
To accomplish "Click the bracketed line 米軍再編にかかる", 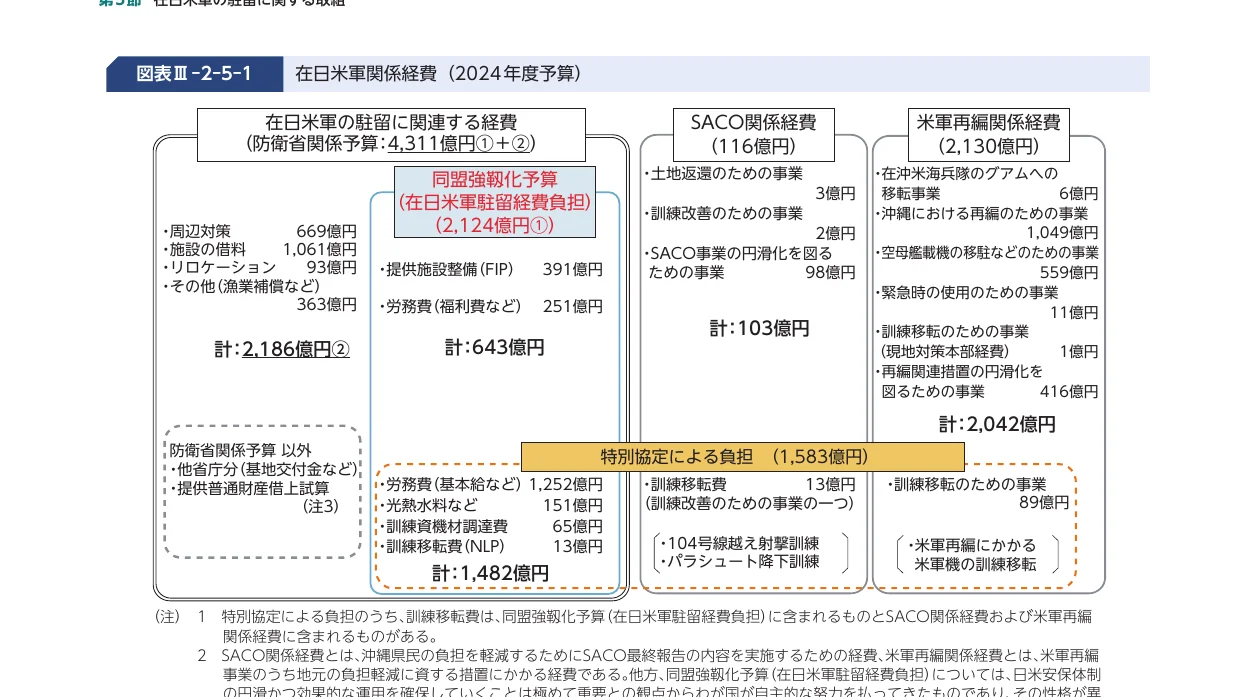I will (x=973, y=545).
